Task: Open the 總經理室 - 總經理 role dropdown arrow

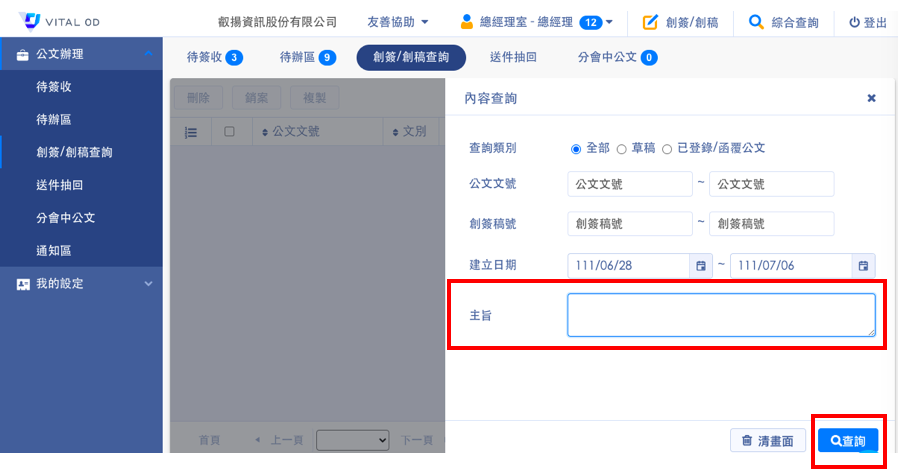Action: 609,22
